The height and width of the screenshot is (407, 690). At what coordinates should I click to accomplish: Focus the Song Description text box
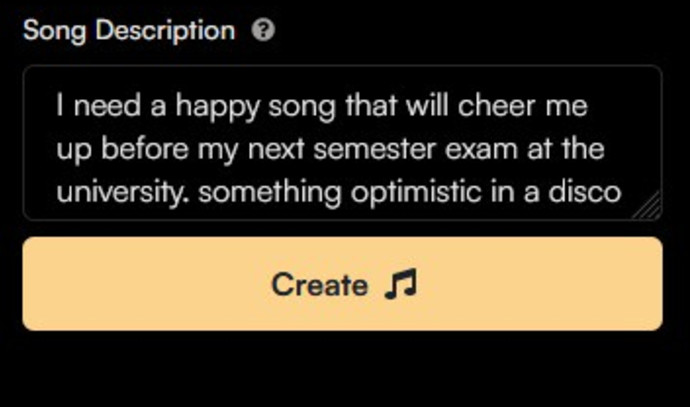coord(342,143)
